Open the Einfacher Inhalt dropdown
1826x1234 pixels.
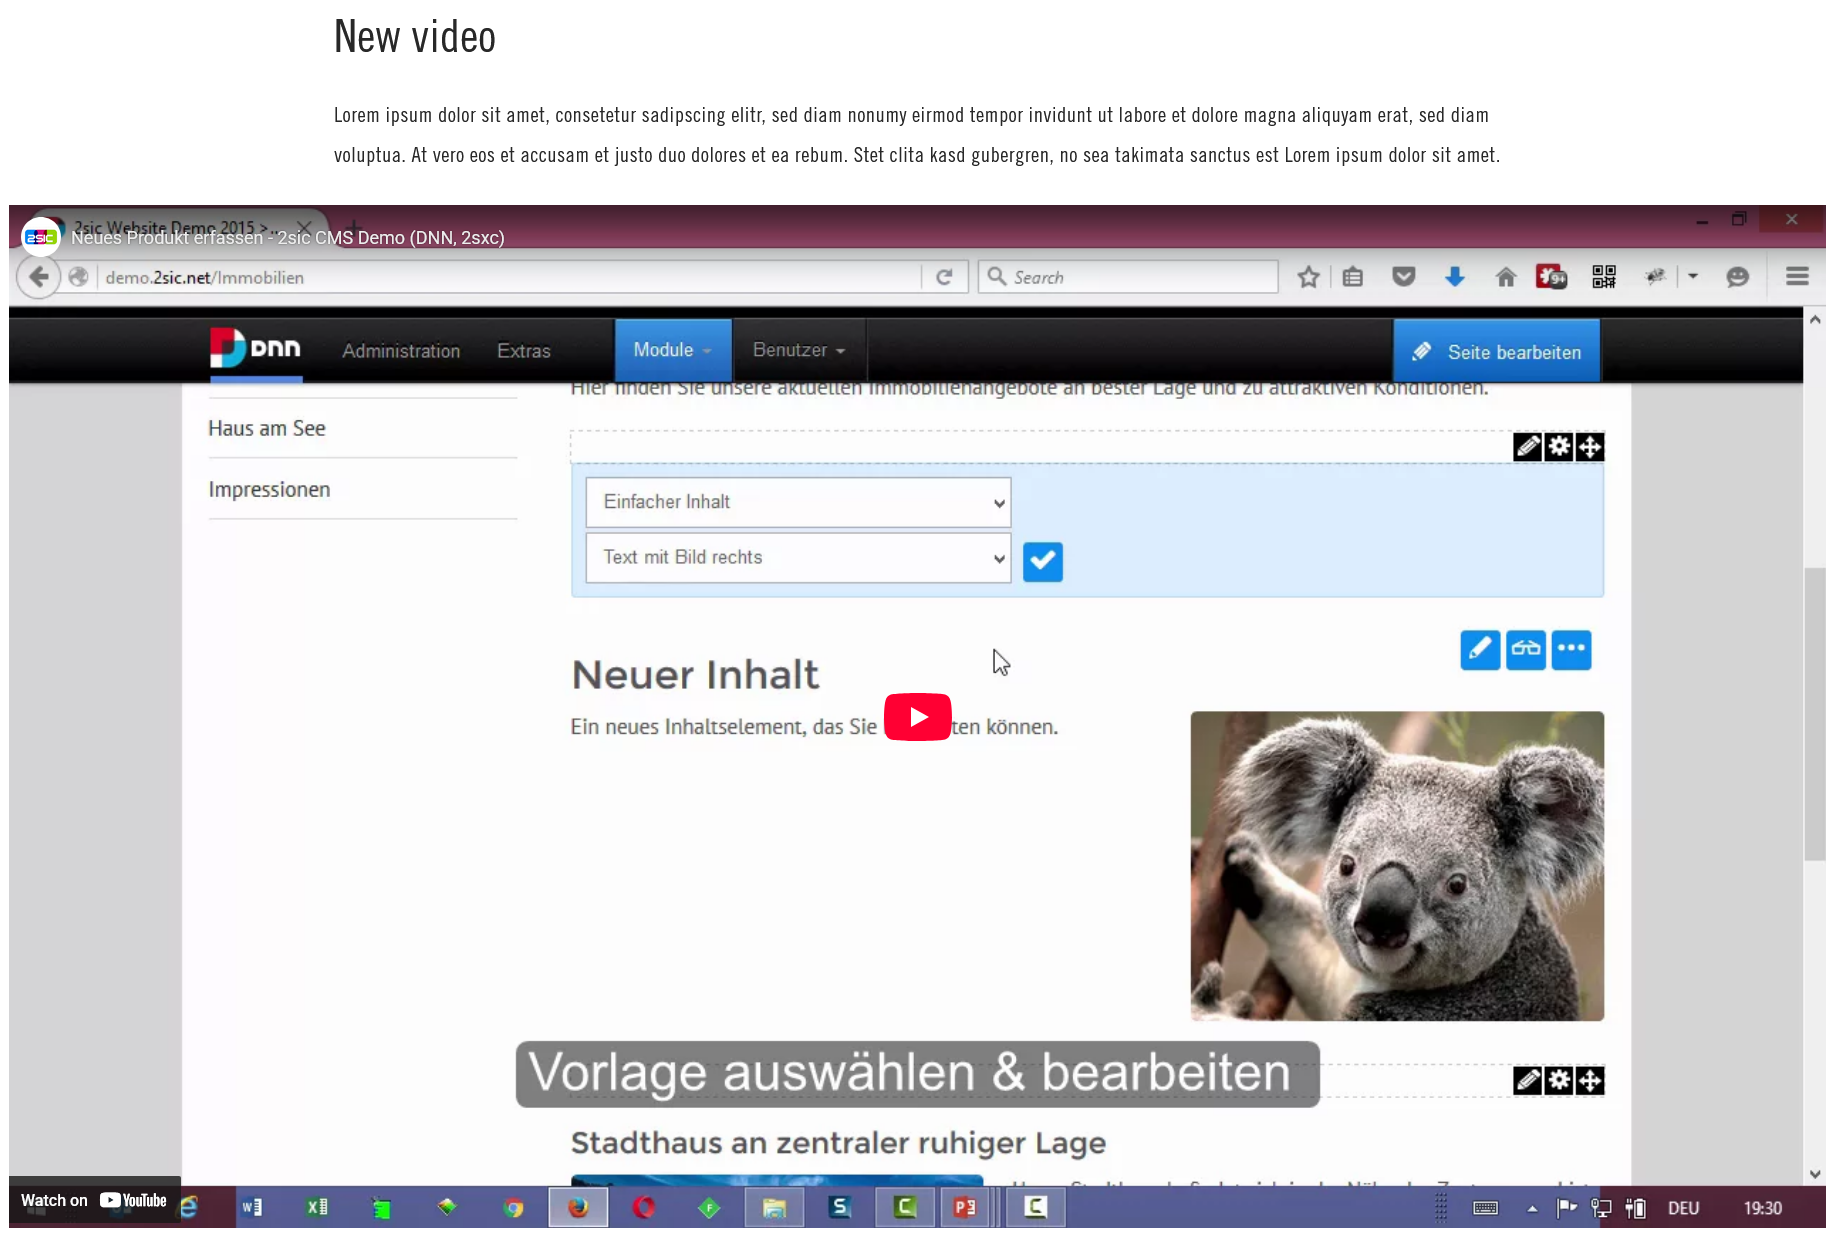point(798,502)
